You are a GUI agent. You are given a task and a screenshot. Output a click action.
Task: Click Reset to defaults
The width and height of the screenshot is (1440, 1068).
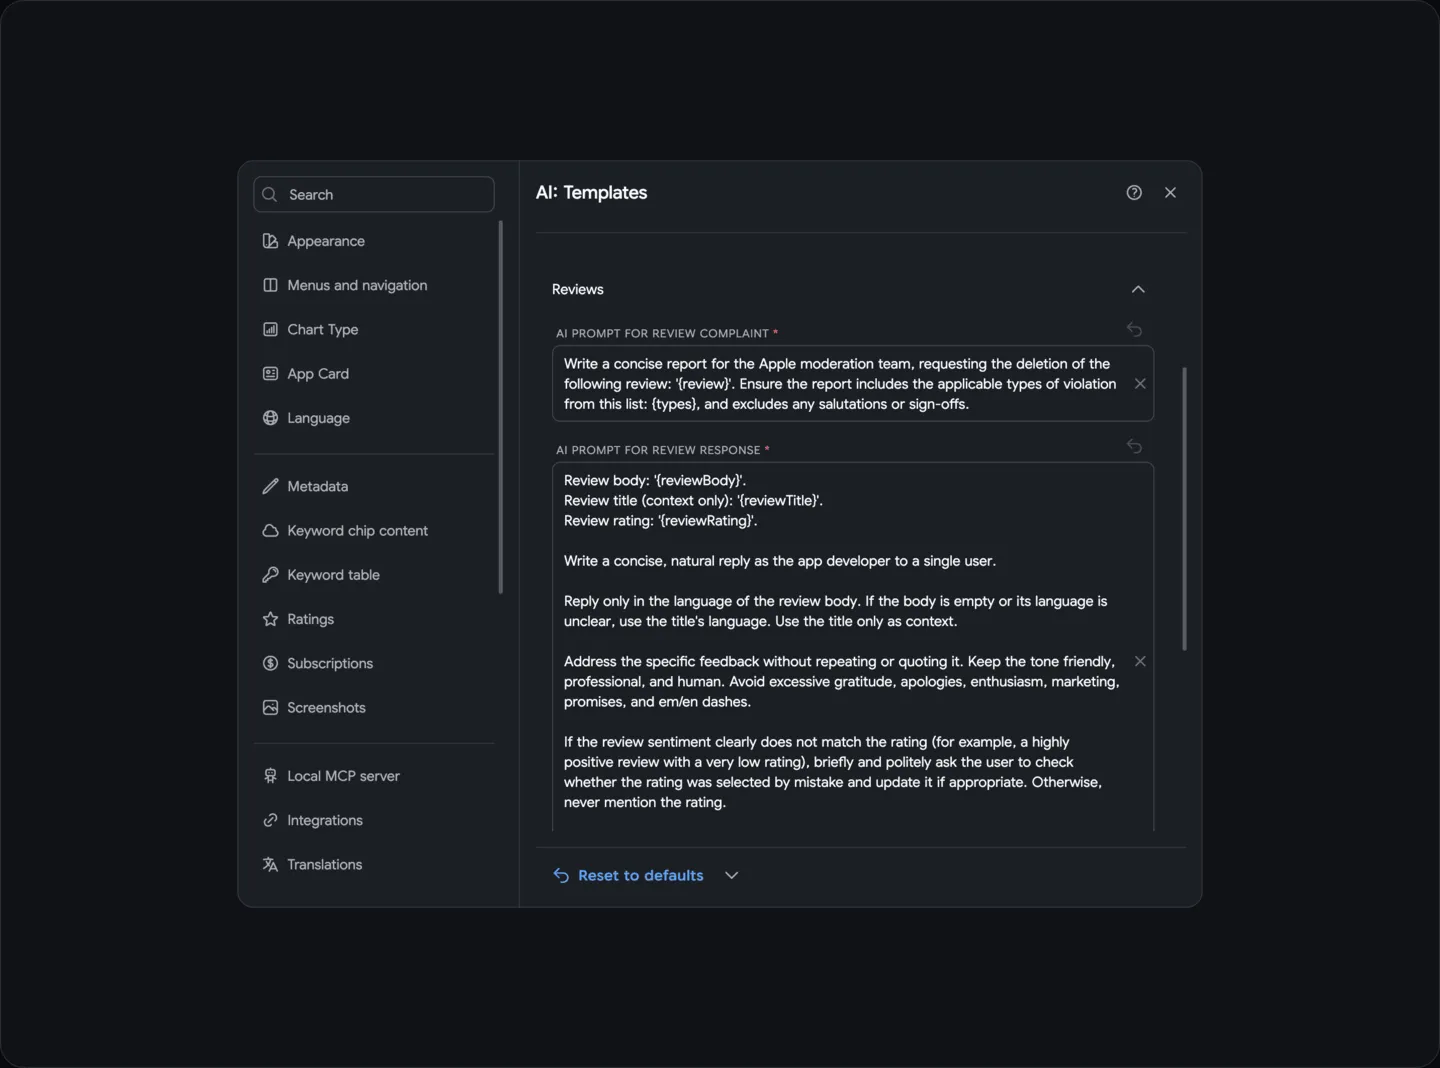click(x=628, y=875)
